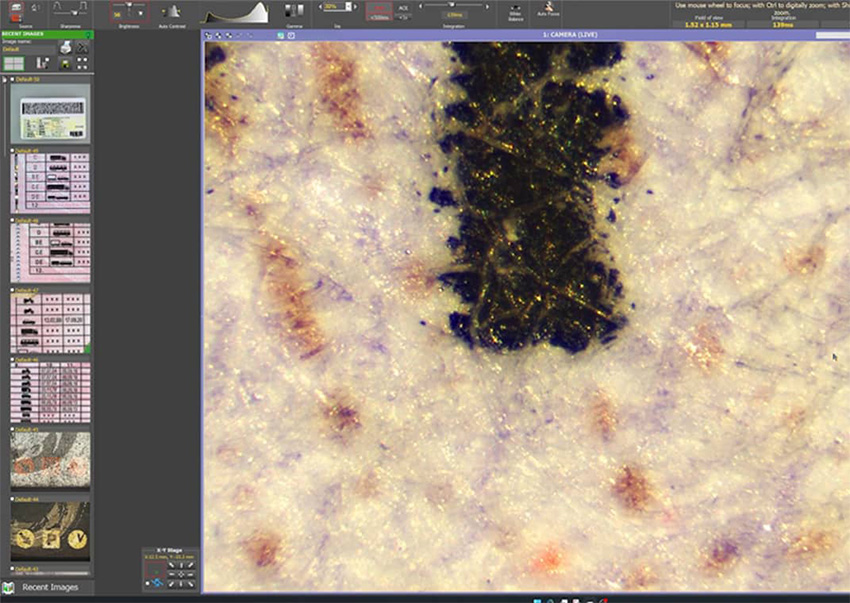850x603 pixels.
Task: Run Auto Focus
Action: 548,6
